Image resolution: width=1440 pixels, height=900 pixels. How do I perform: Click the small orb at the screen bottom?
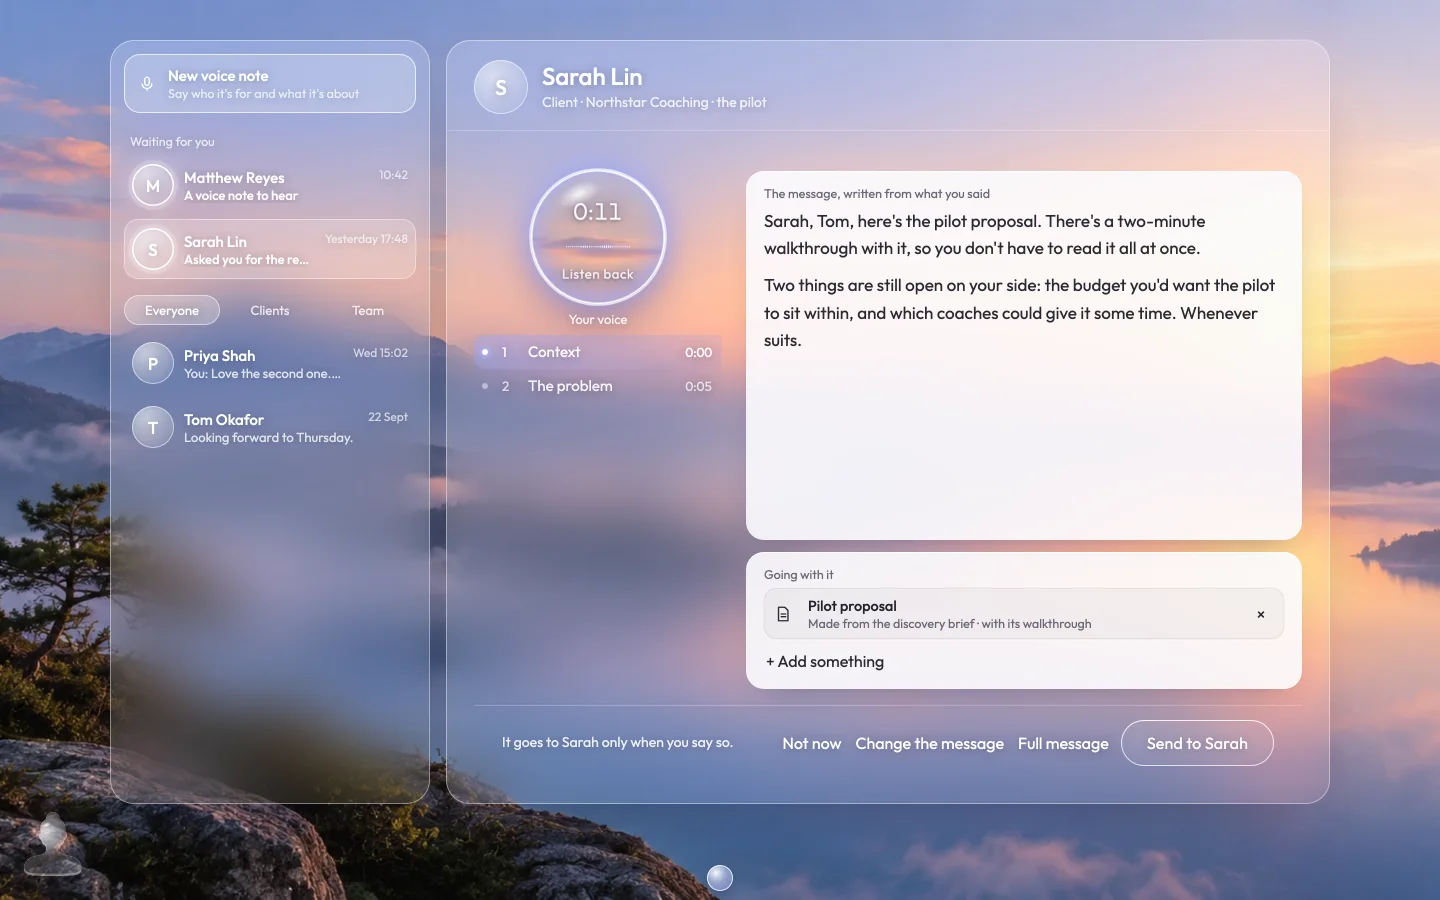click(x=720, y=878)
